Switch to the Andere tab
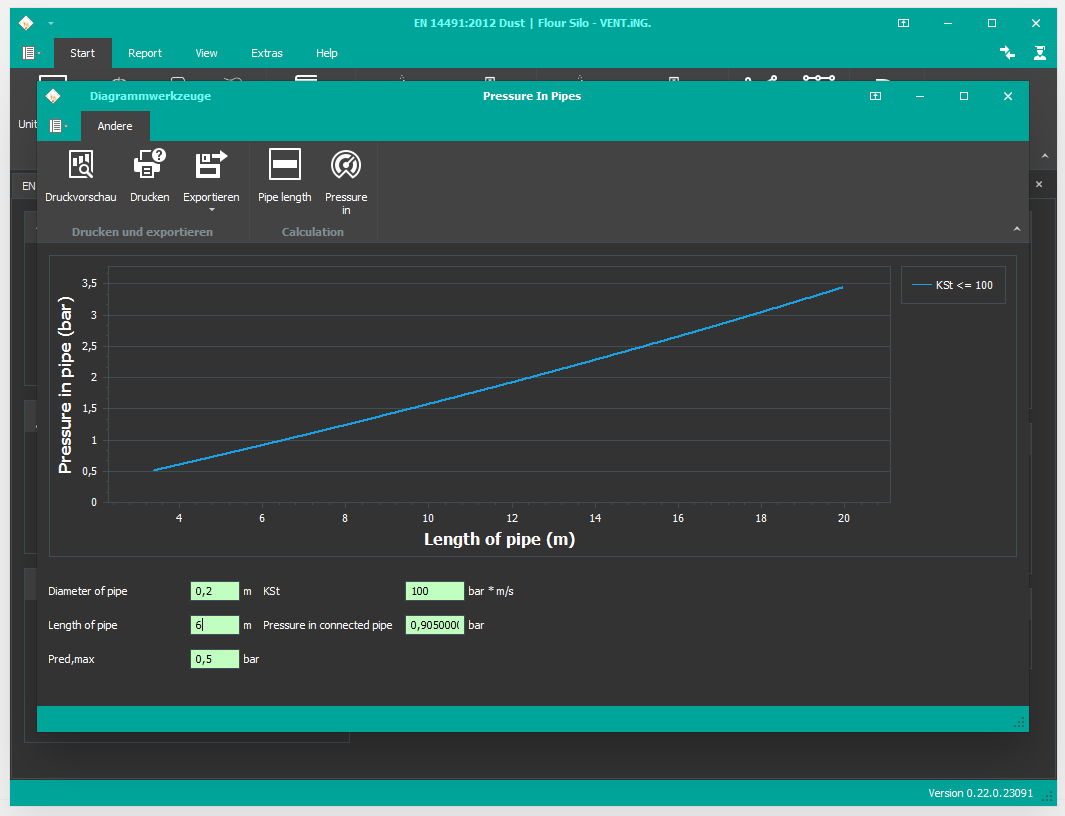The image size is (1065, 816). [x=115, y=127]
